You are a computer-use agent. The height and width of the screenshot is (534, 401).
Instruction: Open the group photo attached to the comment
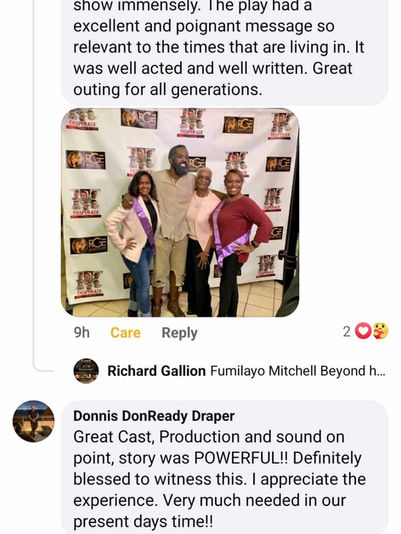point(180,213)
